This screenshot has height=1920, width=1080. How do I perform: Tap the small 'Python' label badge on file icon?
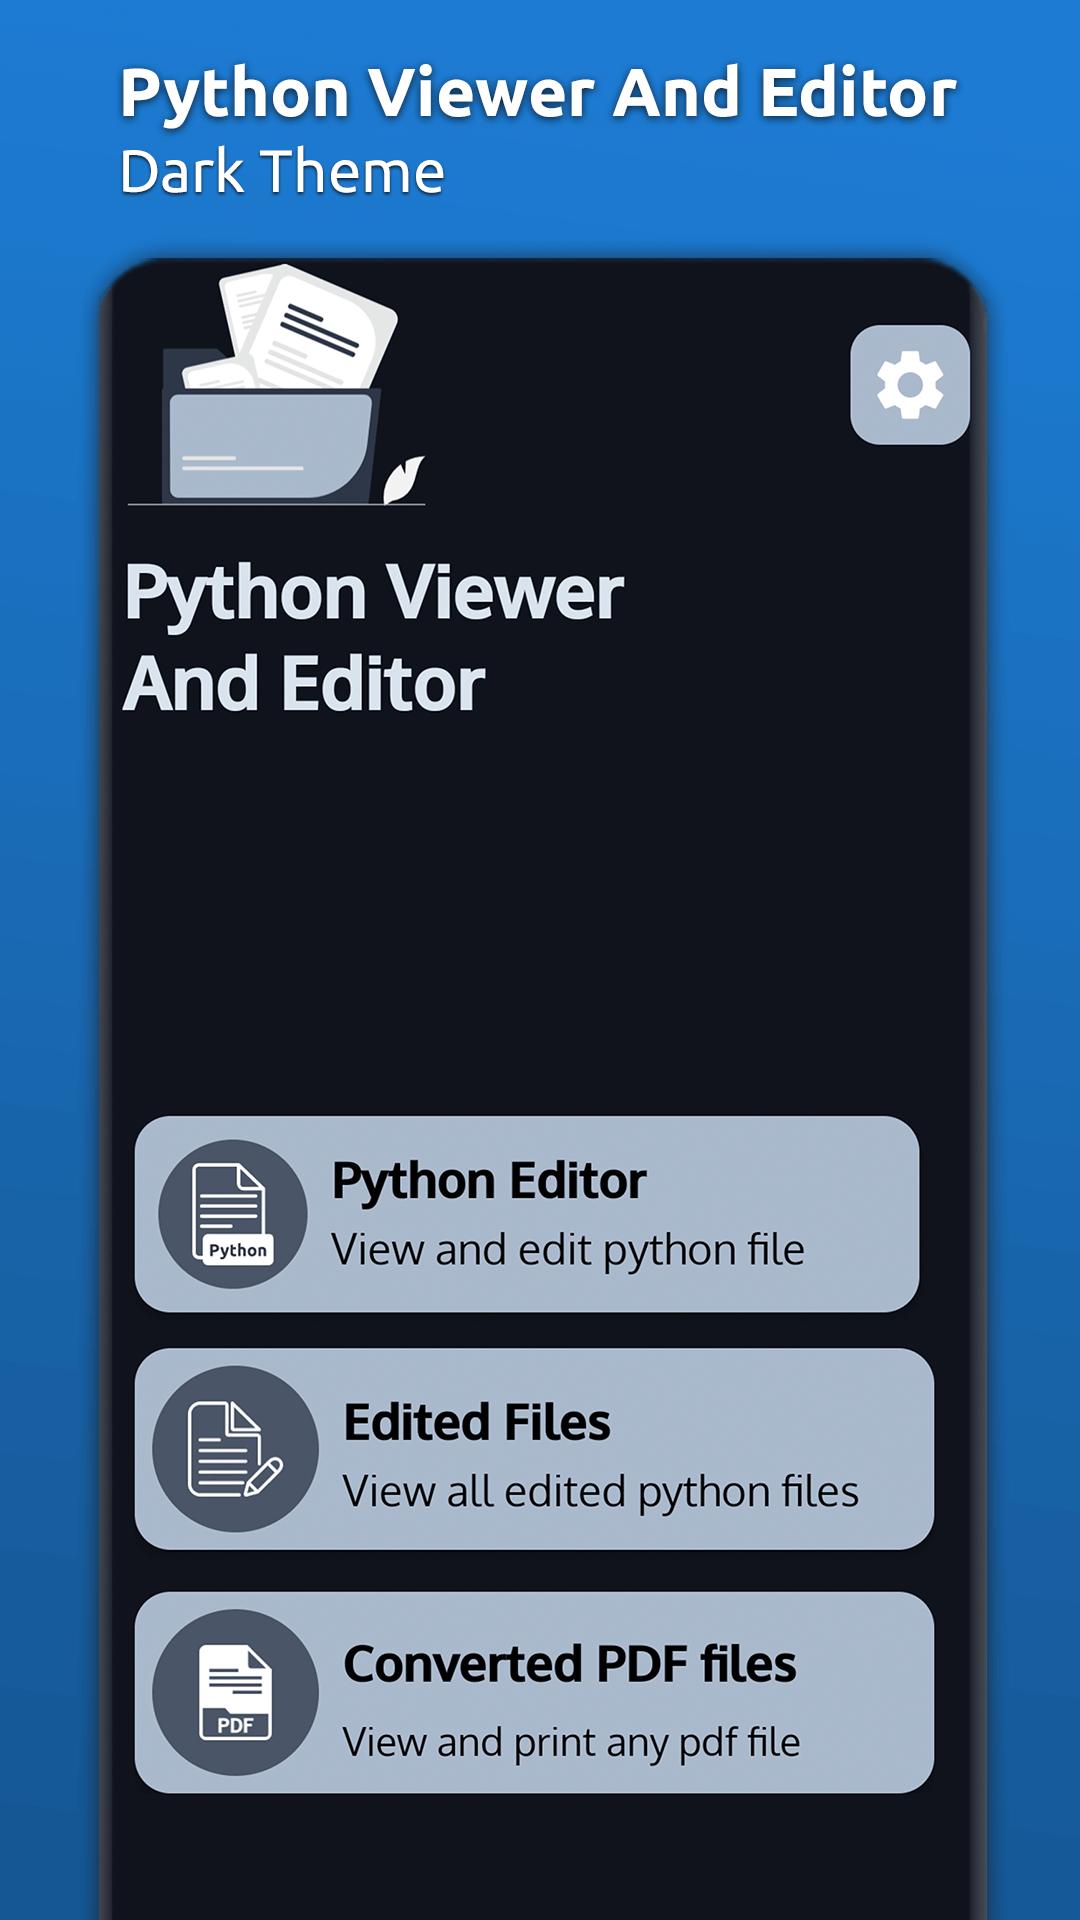pos(237,1250)
